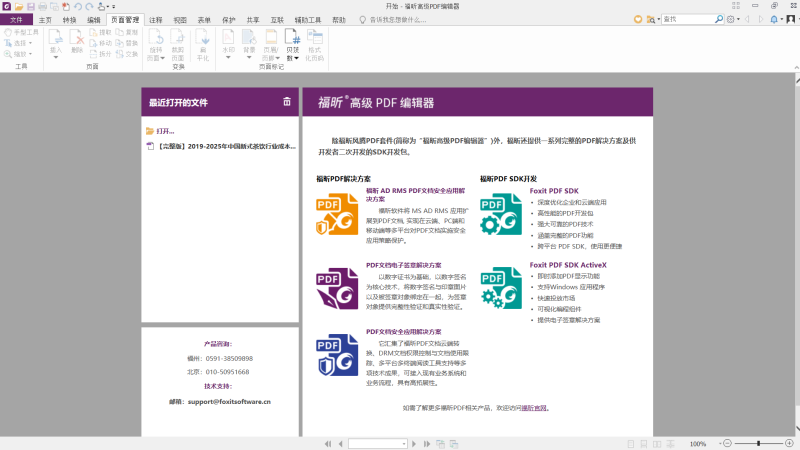800x450 pixels.
Task: Click the 福昕官网 website link
Action: click(534, 408)
